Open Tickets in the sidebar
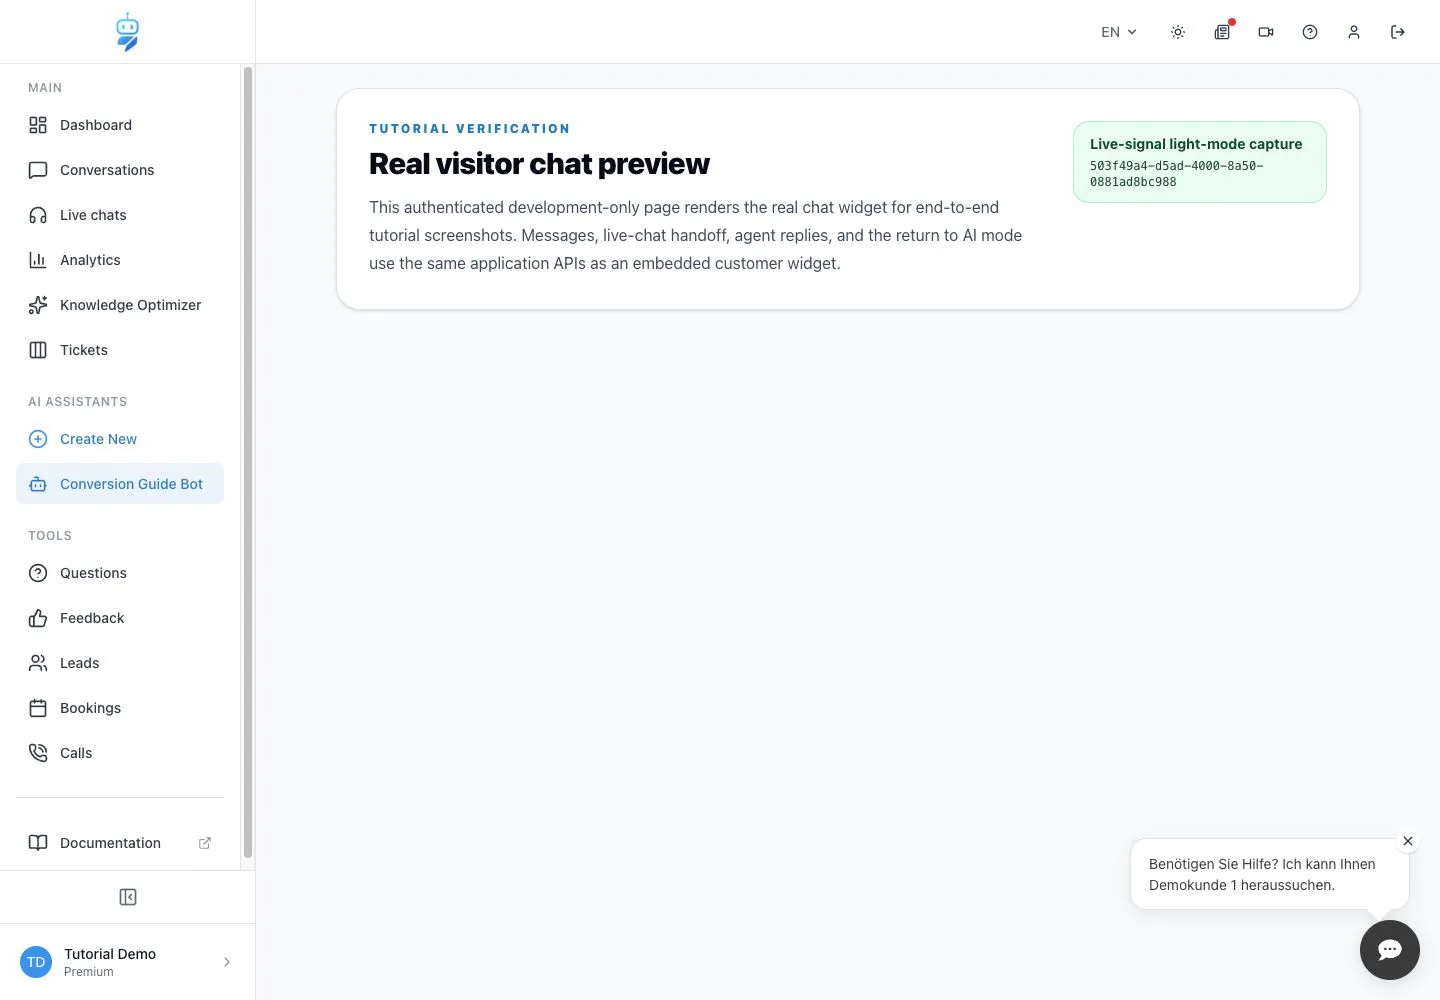The image size is (1440, 1000). (x=120, y=350)
